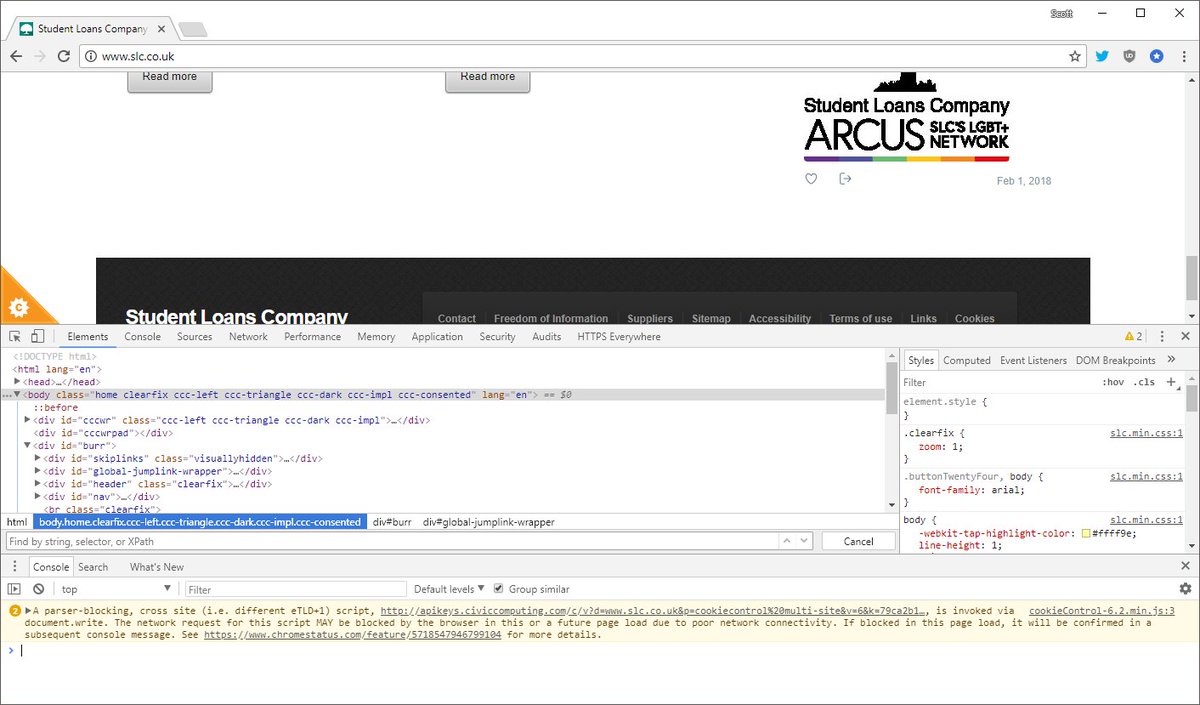Select div#burr in the breadcrumb
Viewport: 1200px width, 705px height.
click(x=392, y=522)
